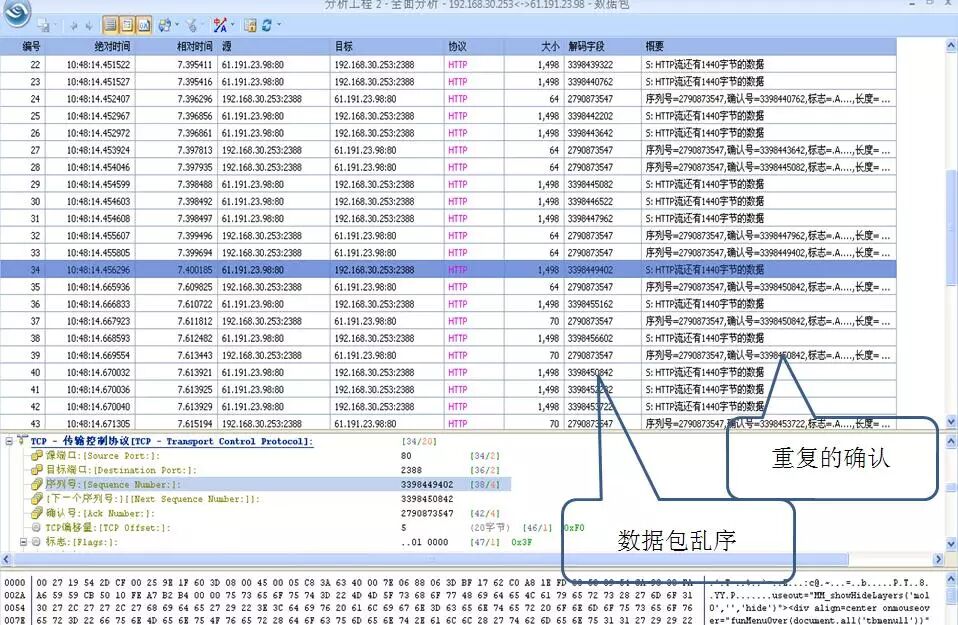Toggle the field decode pane view button
Image resolution: width=958 pixels, height=625 pixels.
coord(126,25)
